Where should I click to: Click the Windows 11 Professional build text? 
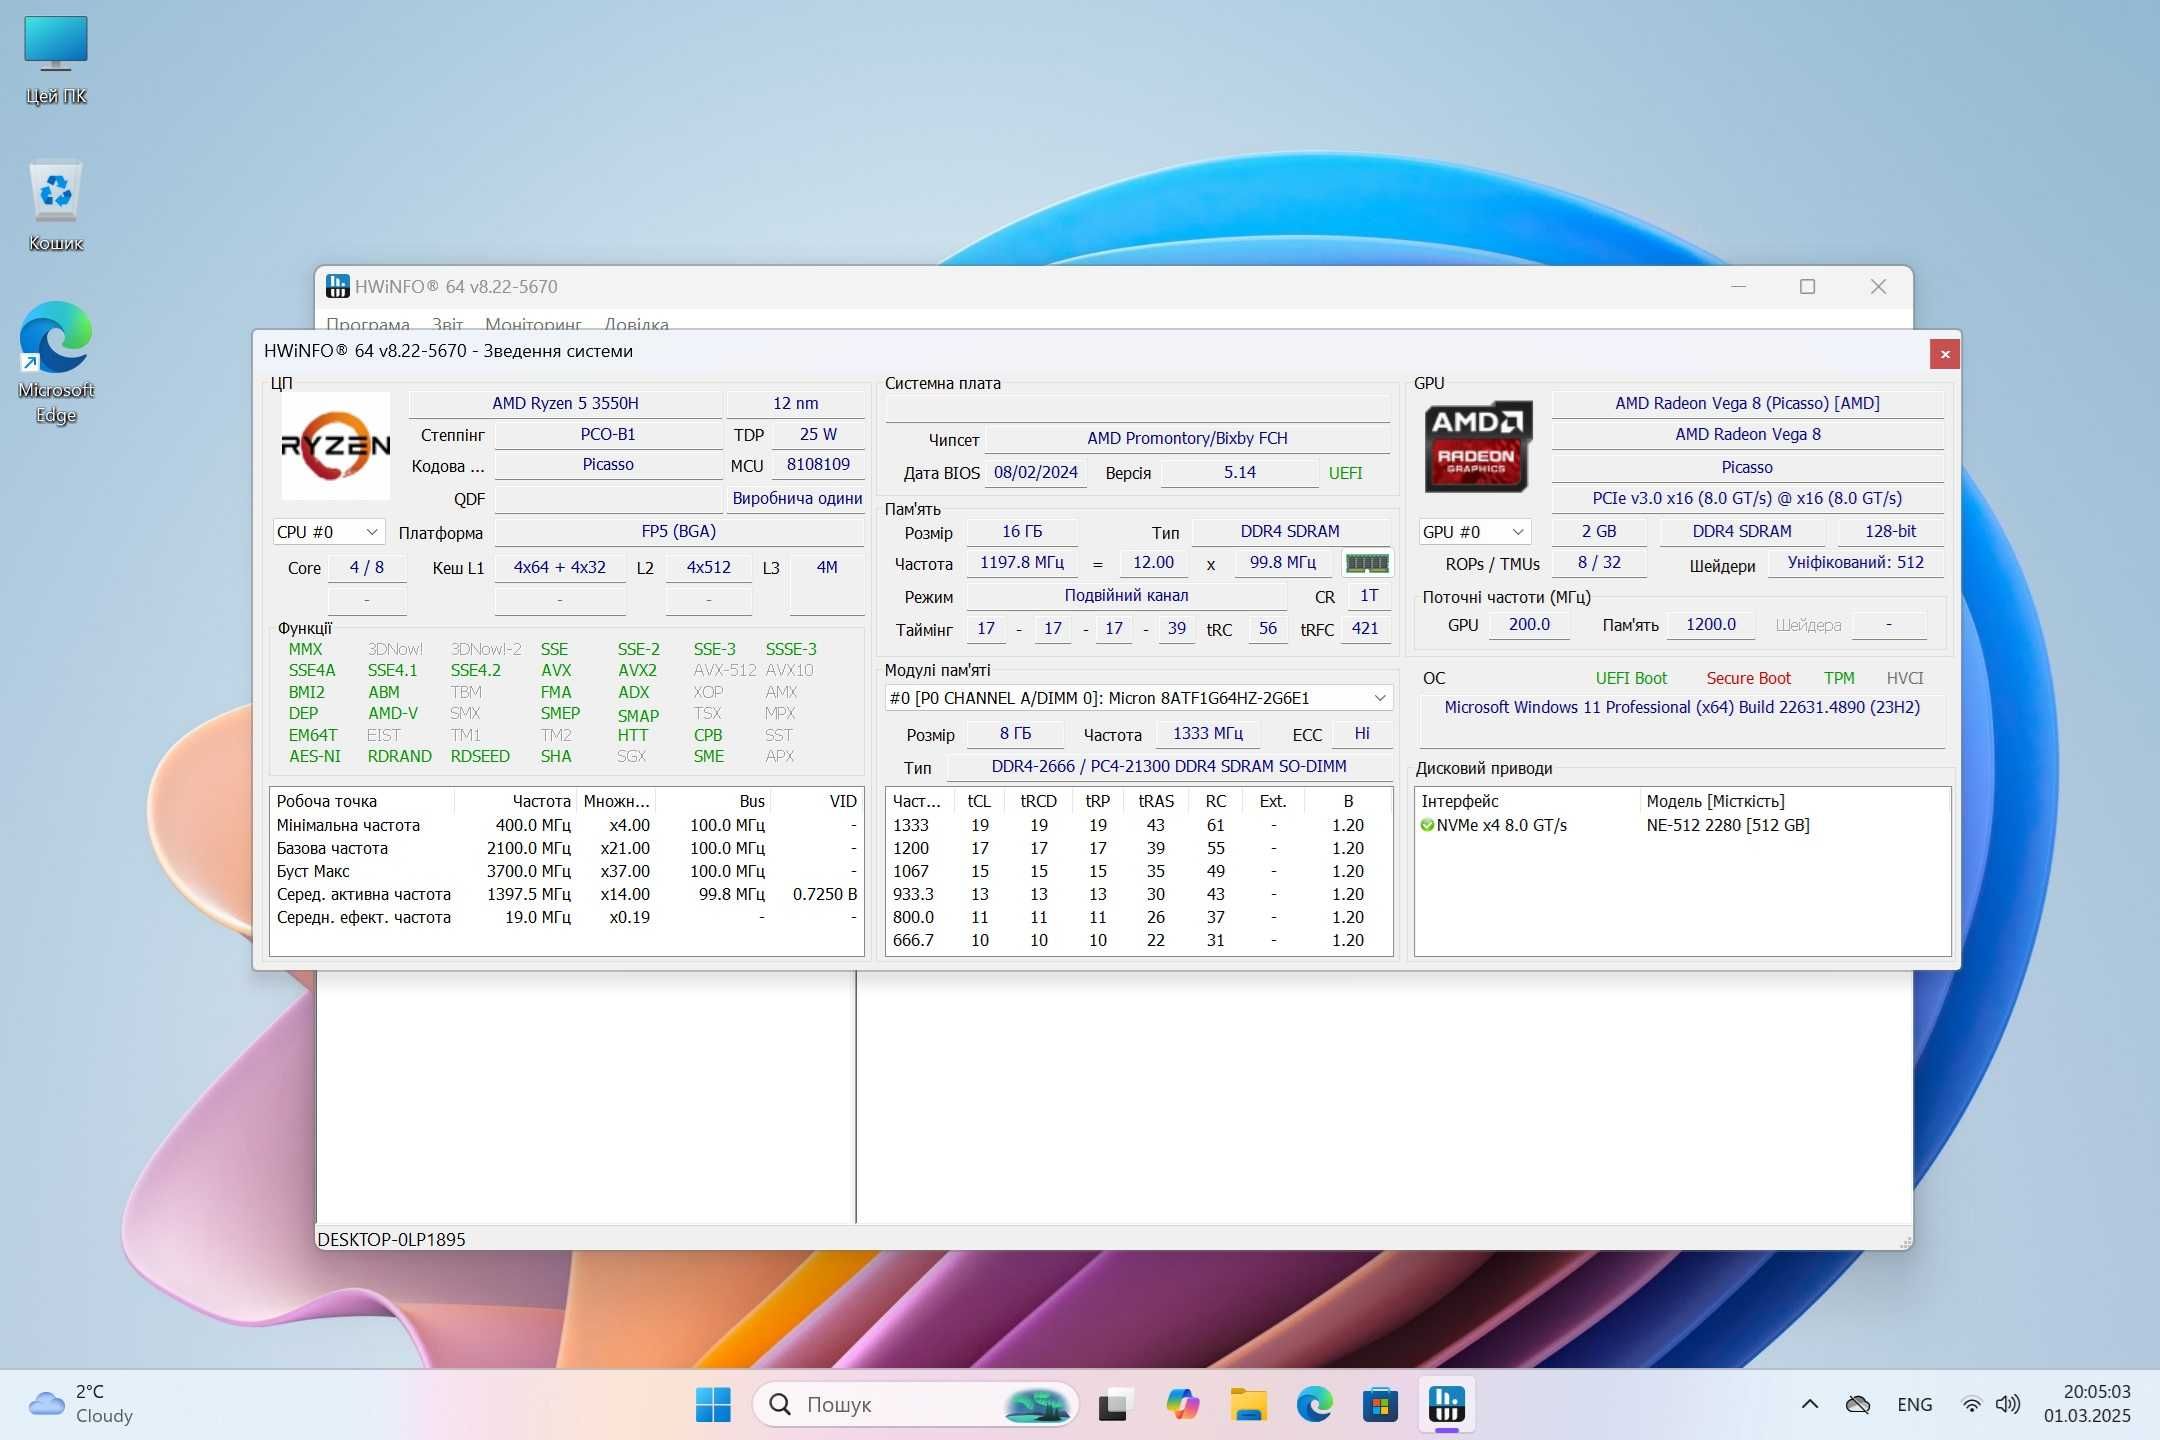click(1682, 707)
